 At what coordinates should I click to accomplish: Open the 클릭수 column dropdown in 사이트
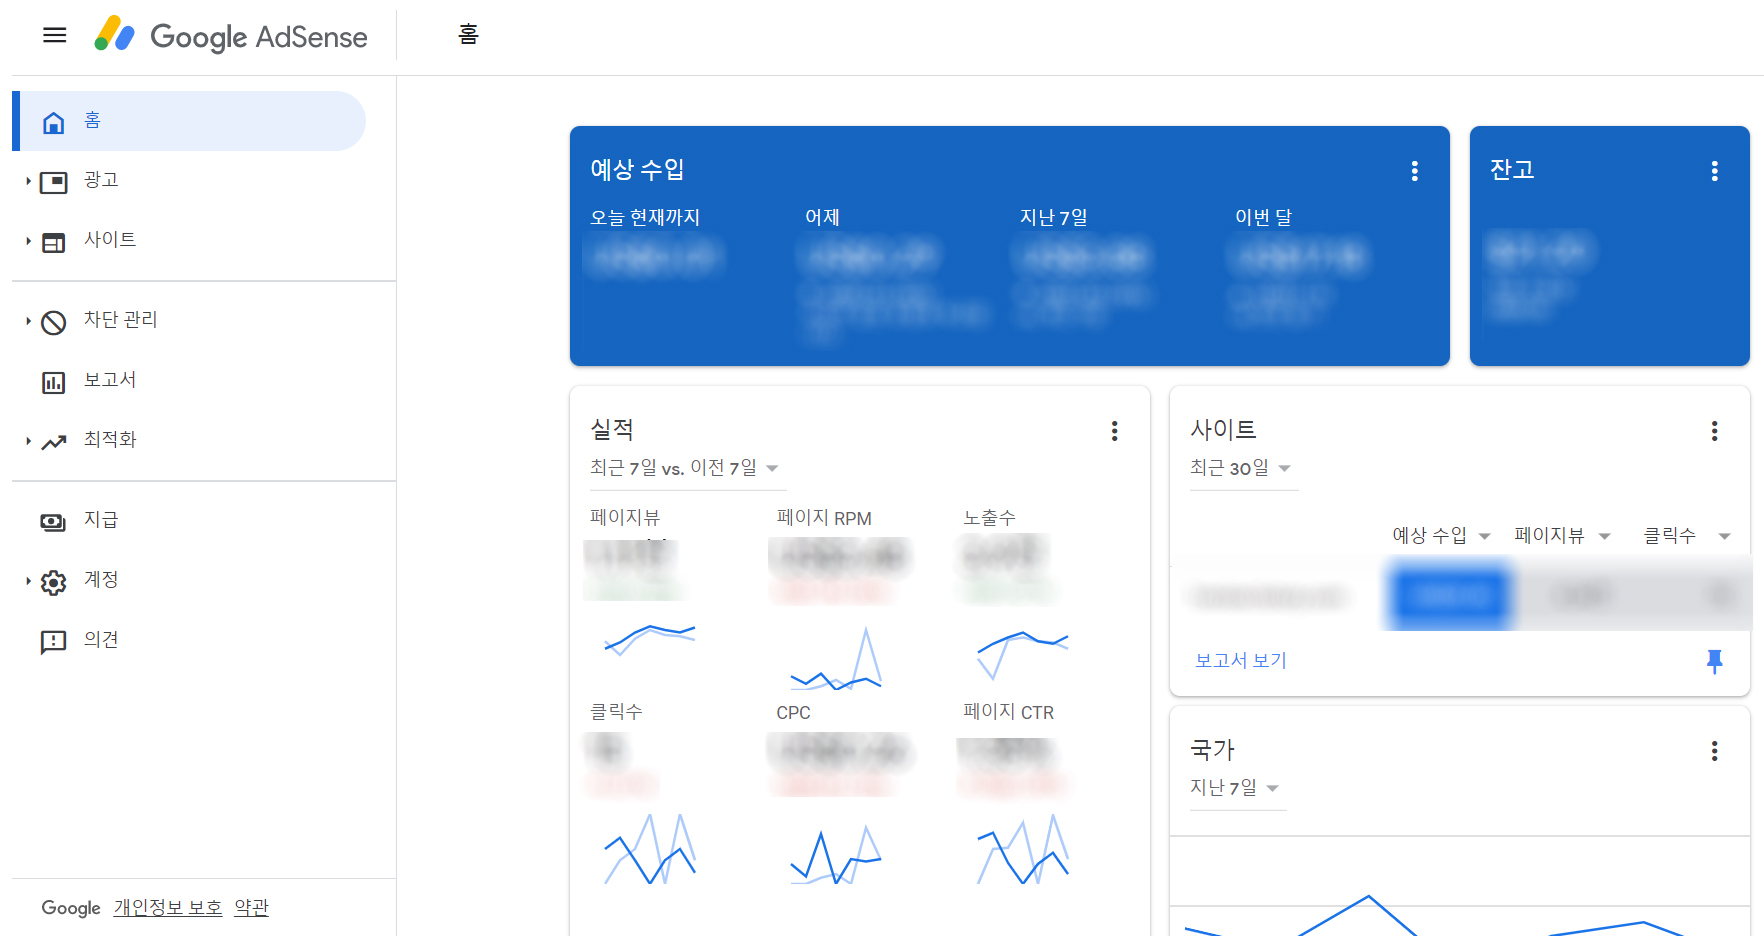click(1687, 536)
